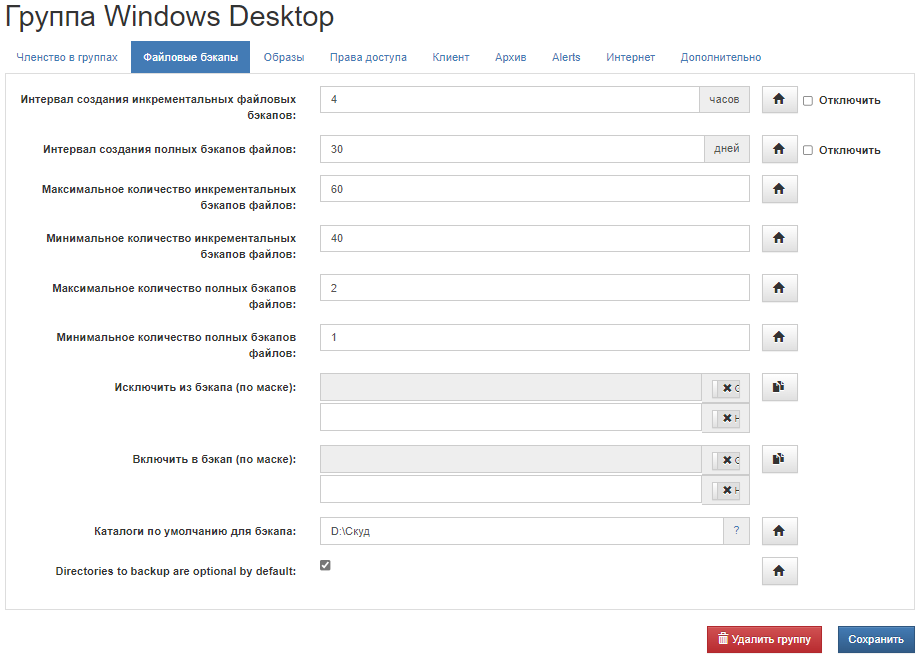
Task: Click the Группа Windows Desktop heading
Action: point(170,16)
